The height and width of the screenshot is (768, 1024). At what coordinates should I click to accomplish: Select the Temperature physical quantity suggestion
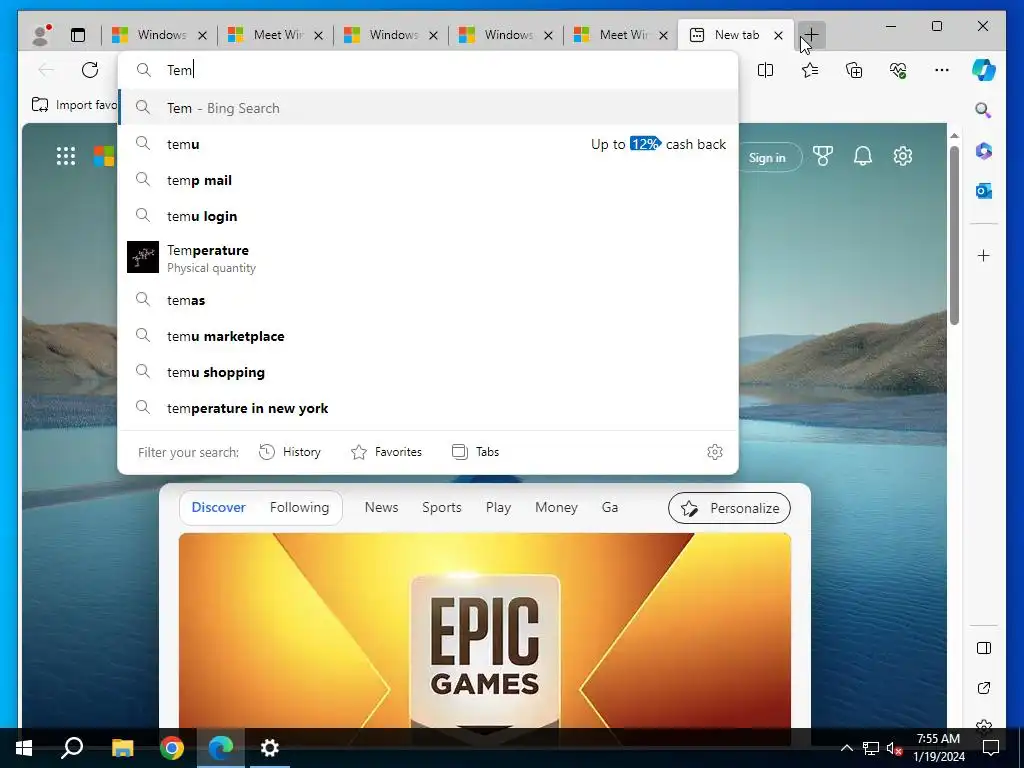(x=428, y=258)
